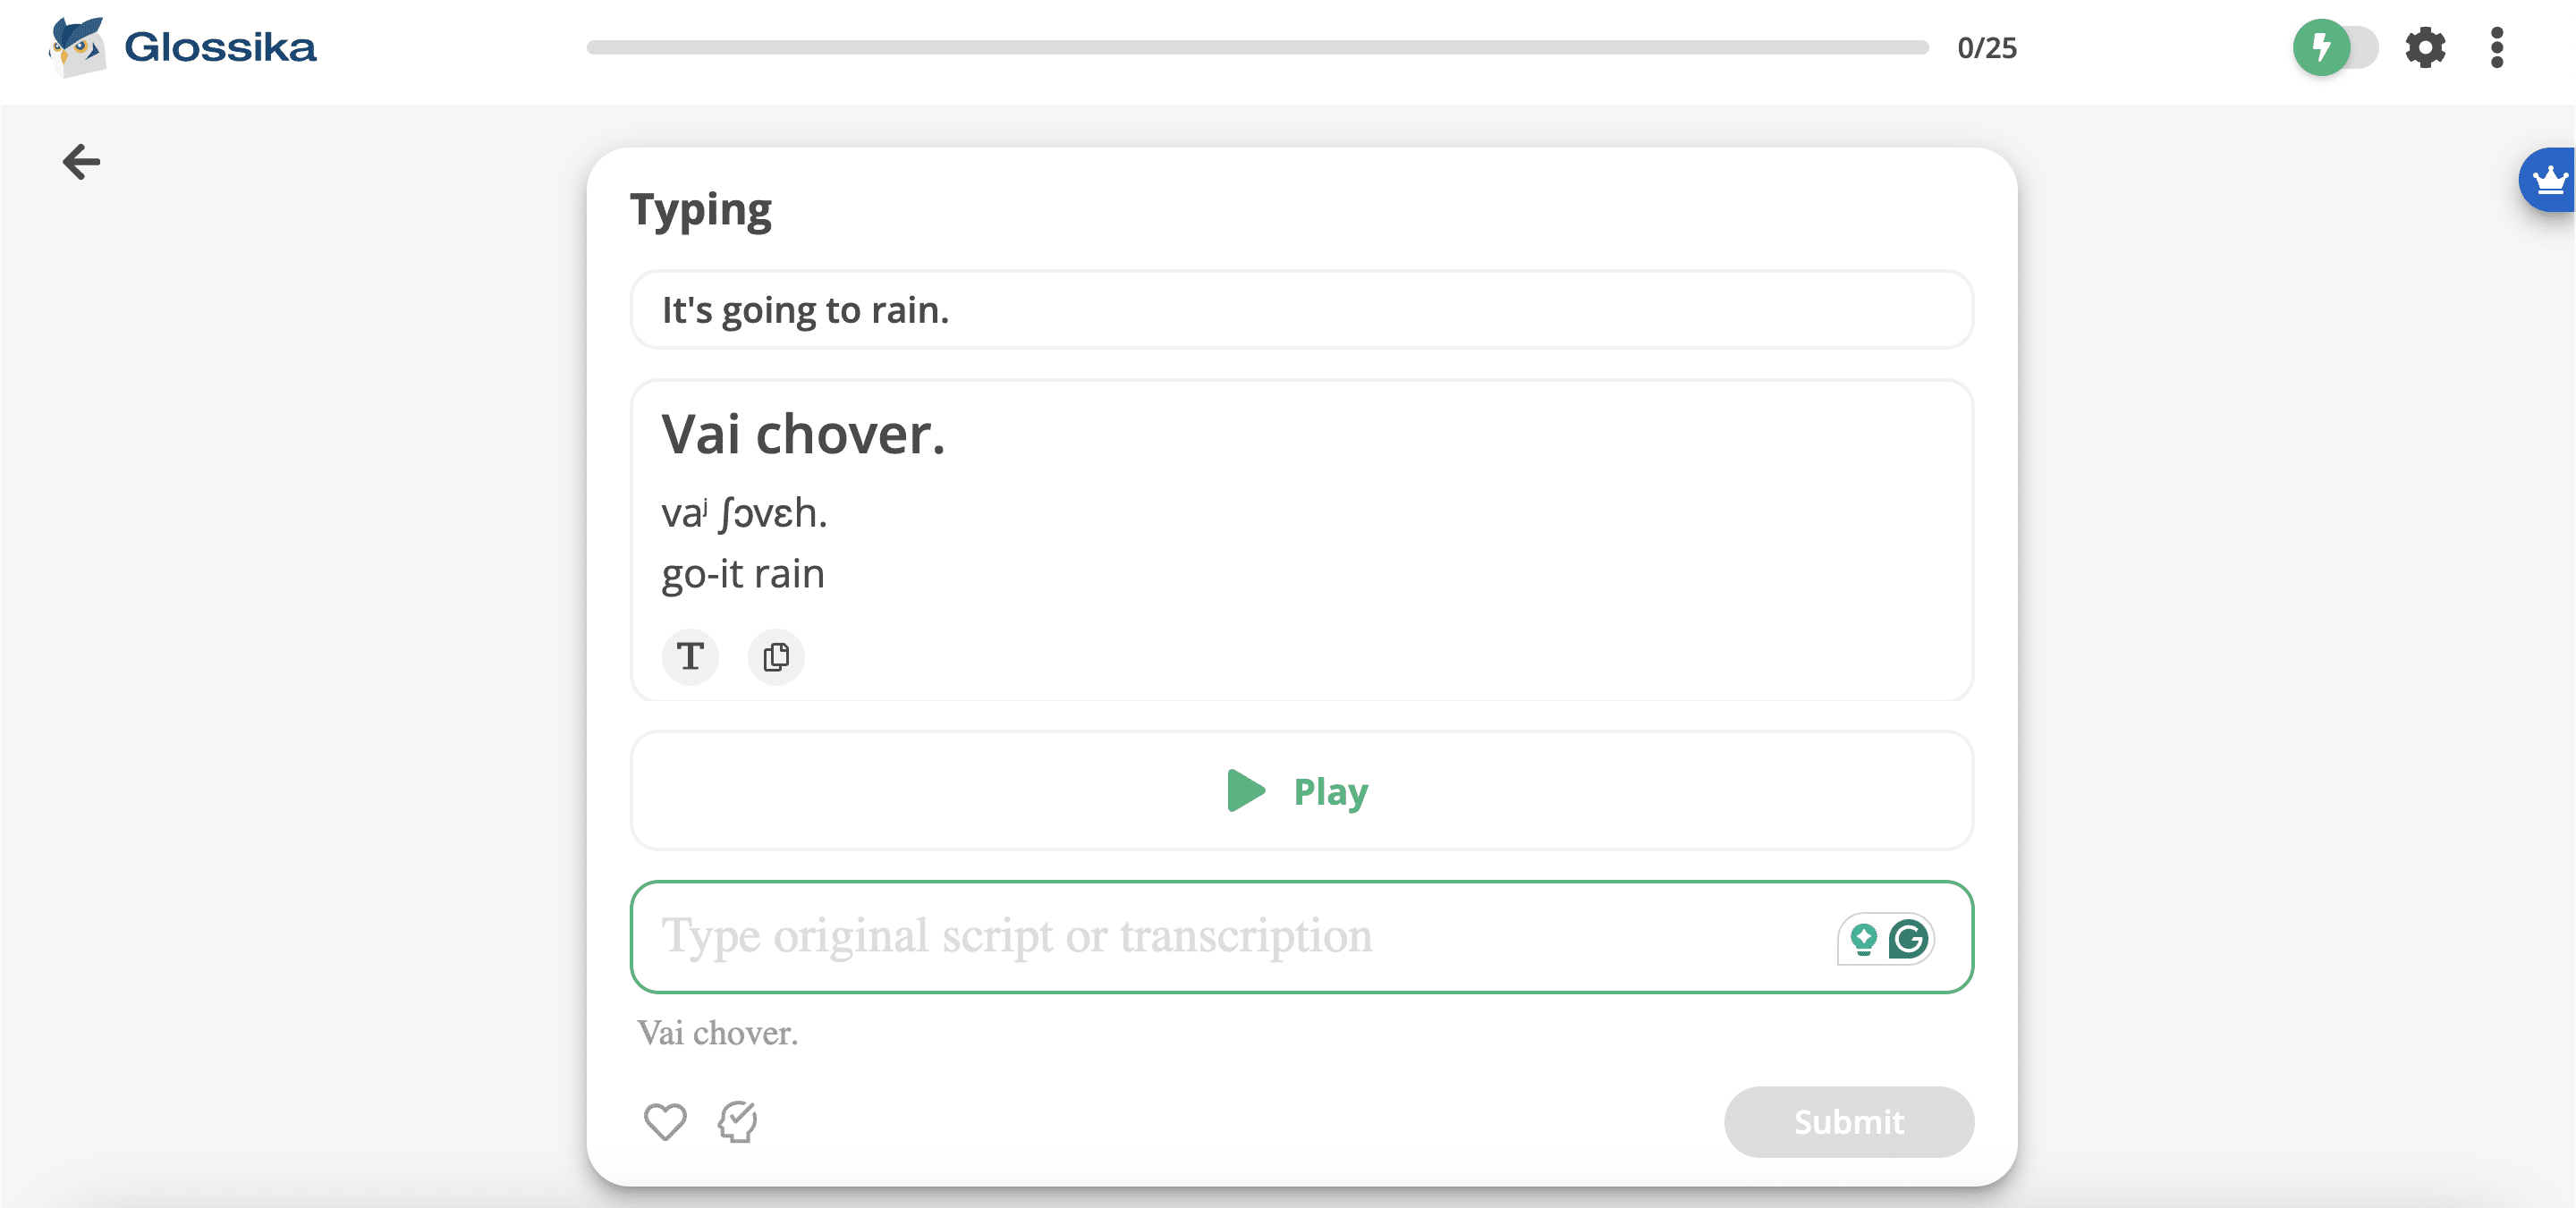Open the premium crown badge
Image resolution: width=2576 pixels, height=1208 pixels.
click(x=2549, y=180)
